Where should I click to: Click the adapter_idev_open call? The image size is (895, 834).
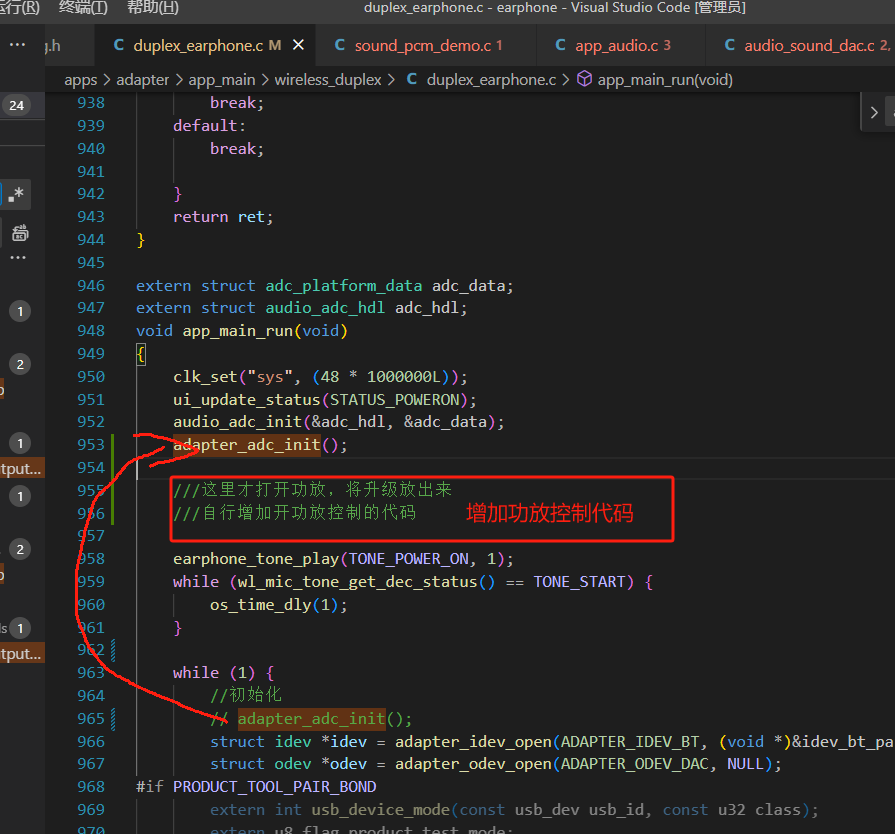coord(473,742)
